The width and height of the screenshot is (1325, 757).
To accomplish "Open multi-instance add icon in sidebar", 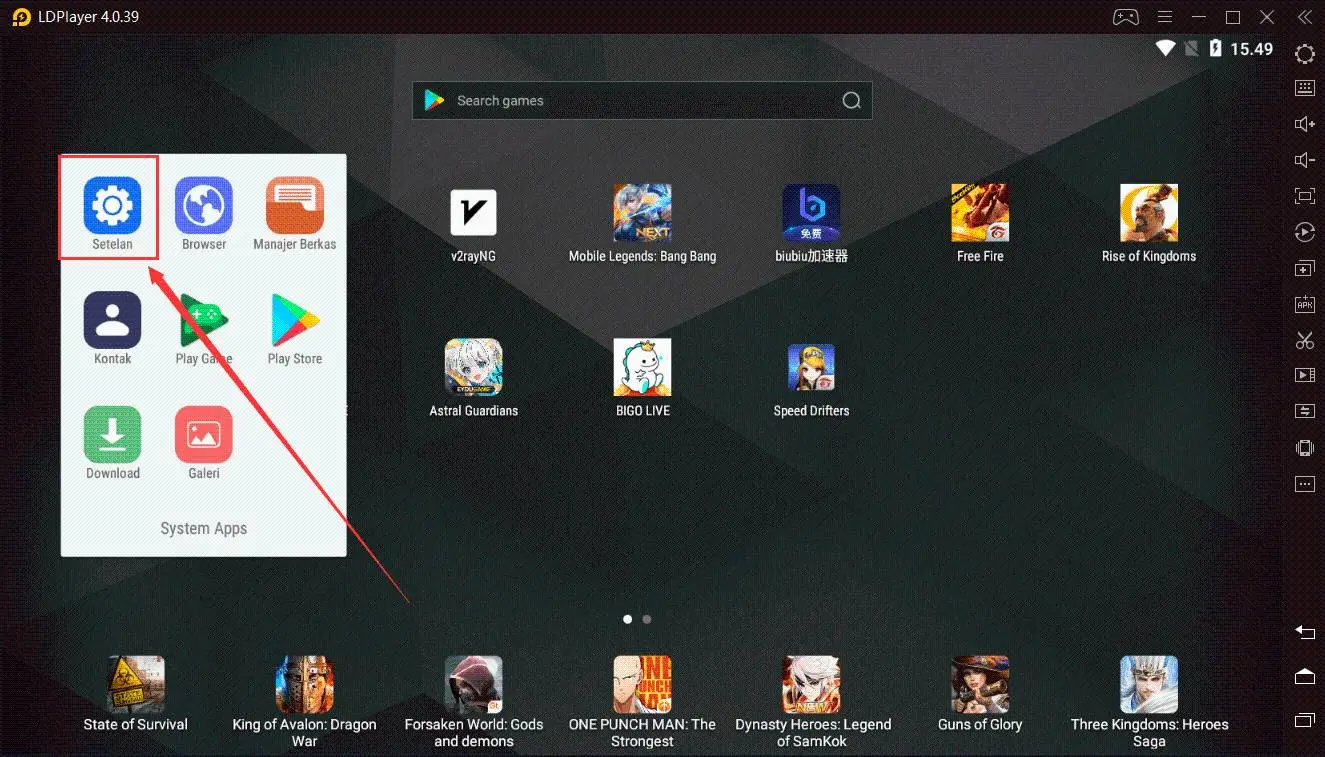I will [1305, 268].
